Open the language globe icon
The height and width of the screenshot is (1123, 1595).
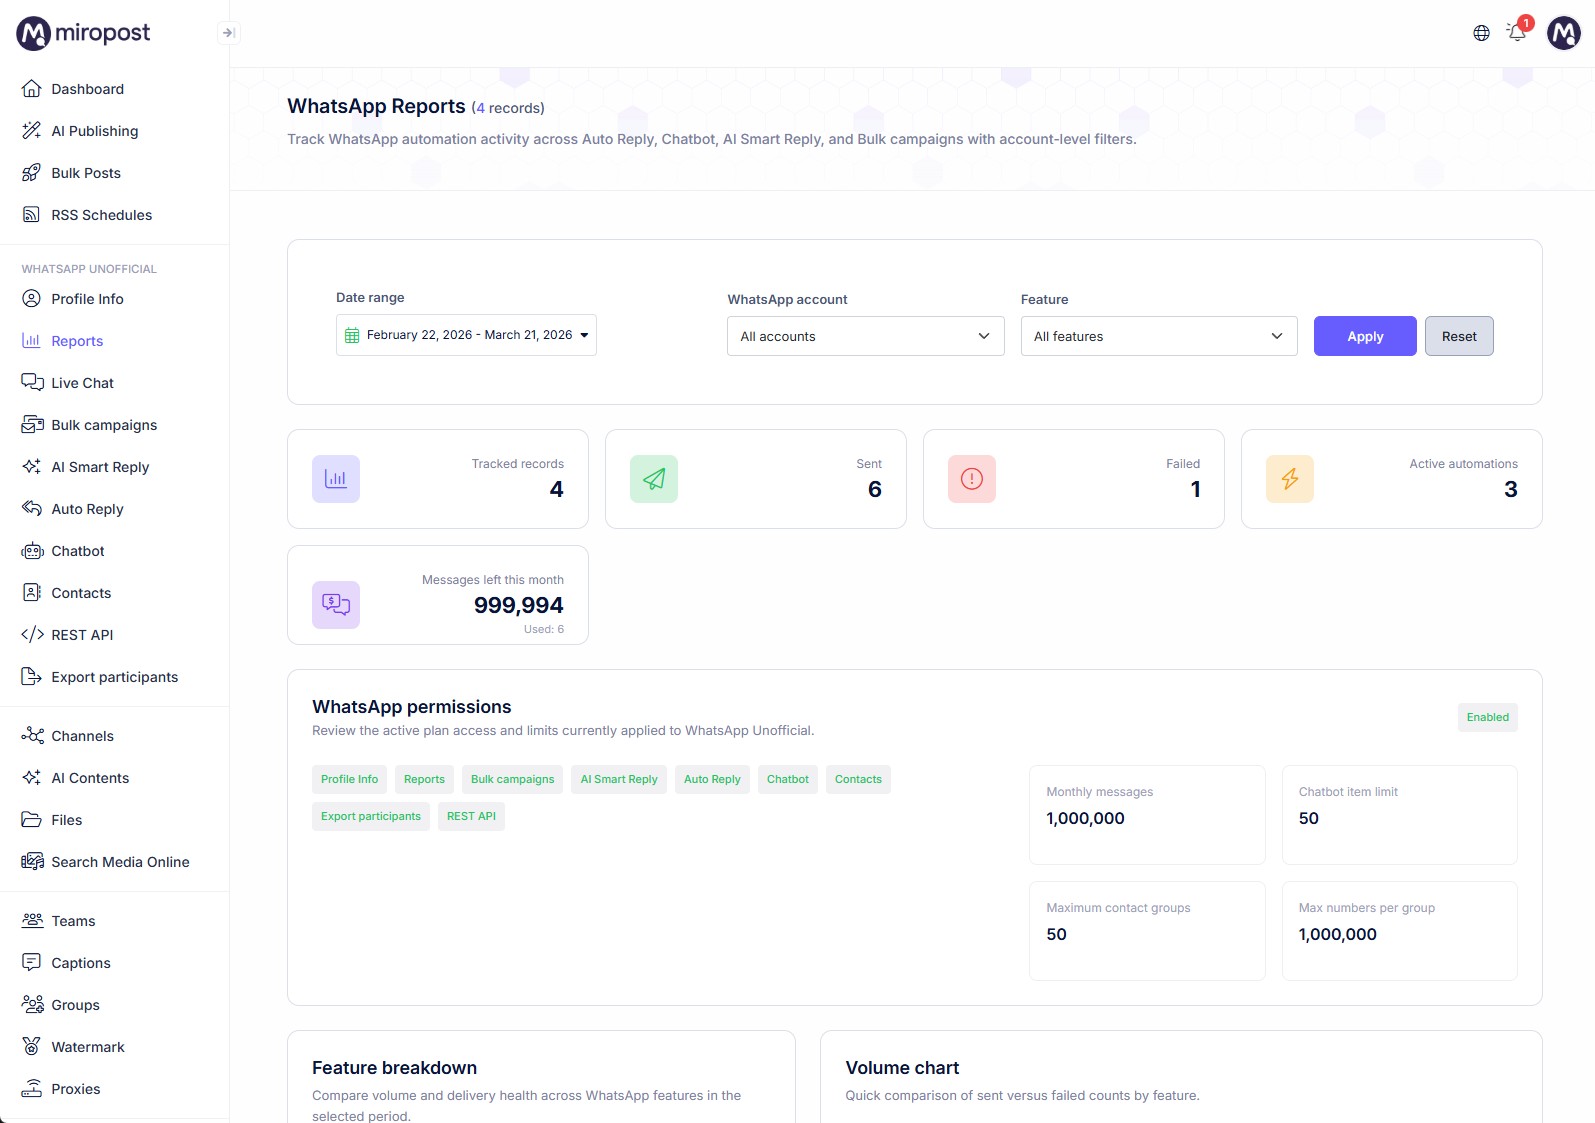tap(1481, 33)
